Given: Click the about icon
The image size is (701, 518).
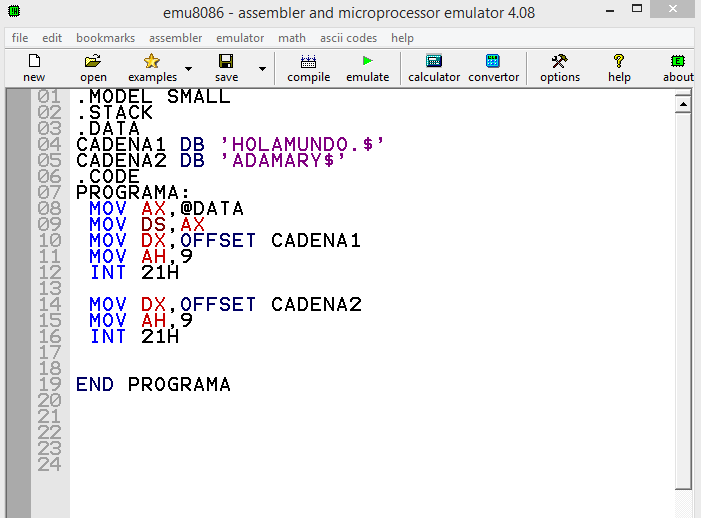Looking at the screenshot, I should pyautogui.click(x=678, y=67).
